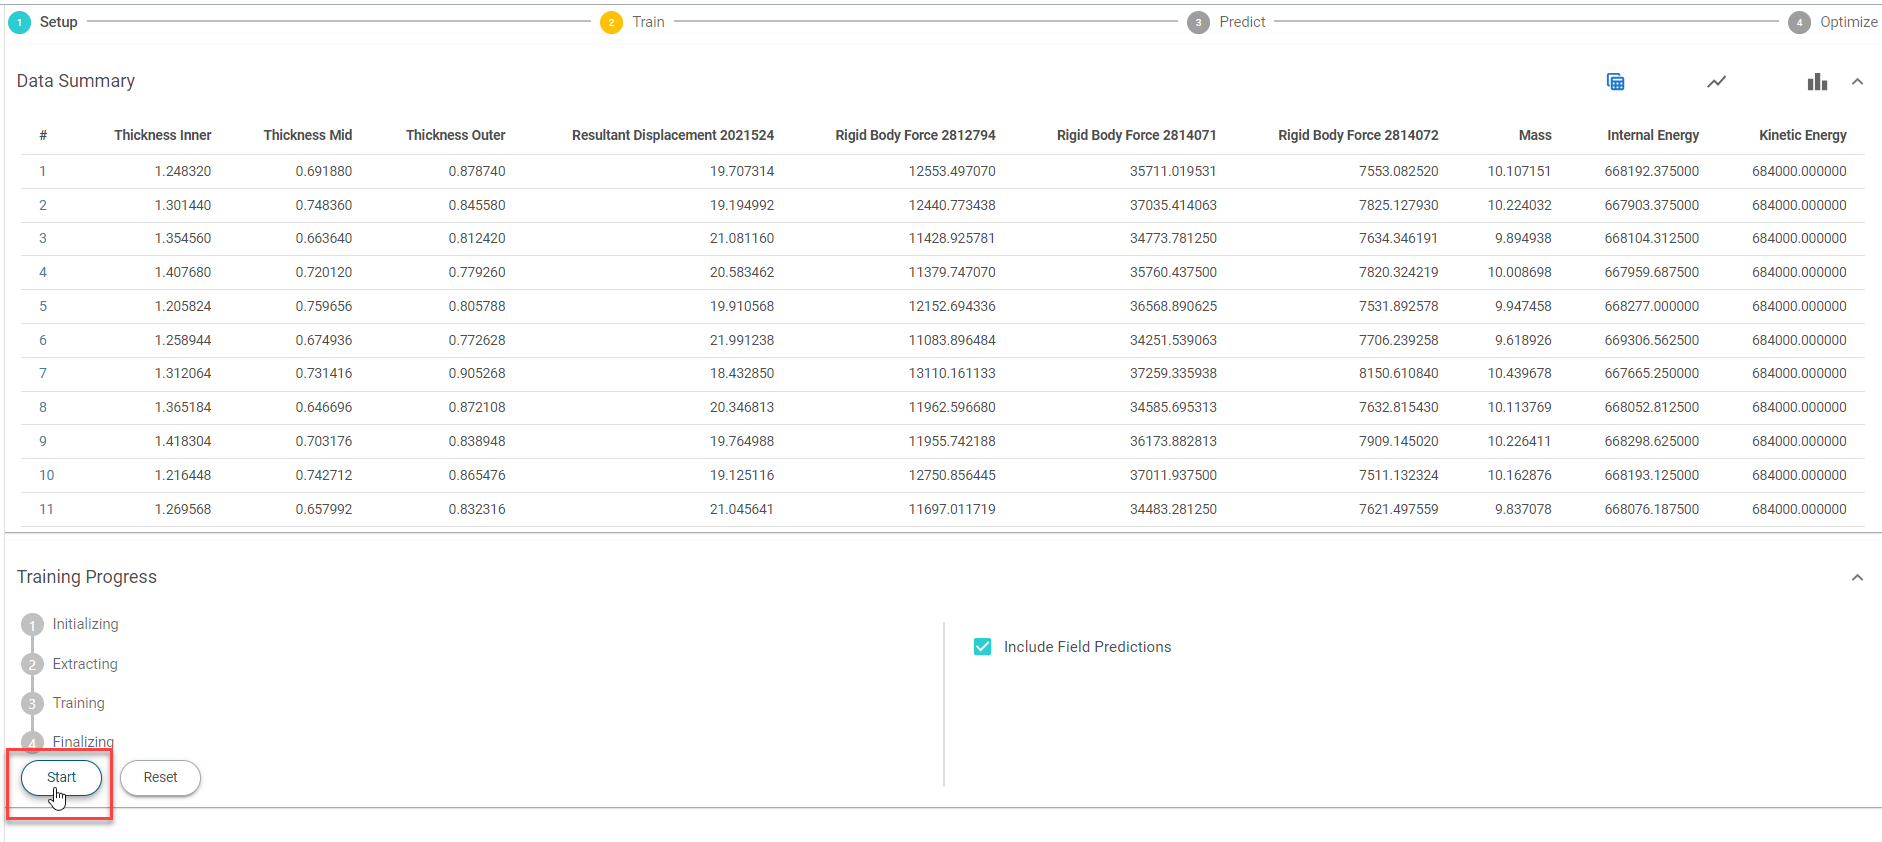The width and height of the screenshot is (1882, 842).
Task: Go to the Train step
Action: tap(633, 22)
